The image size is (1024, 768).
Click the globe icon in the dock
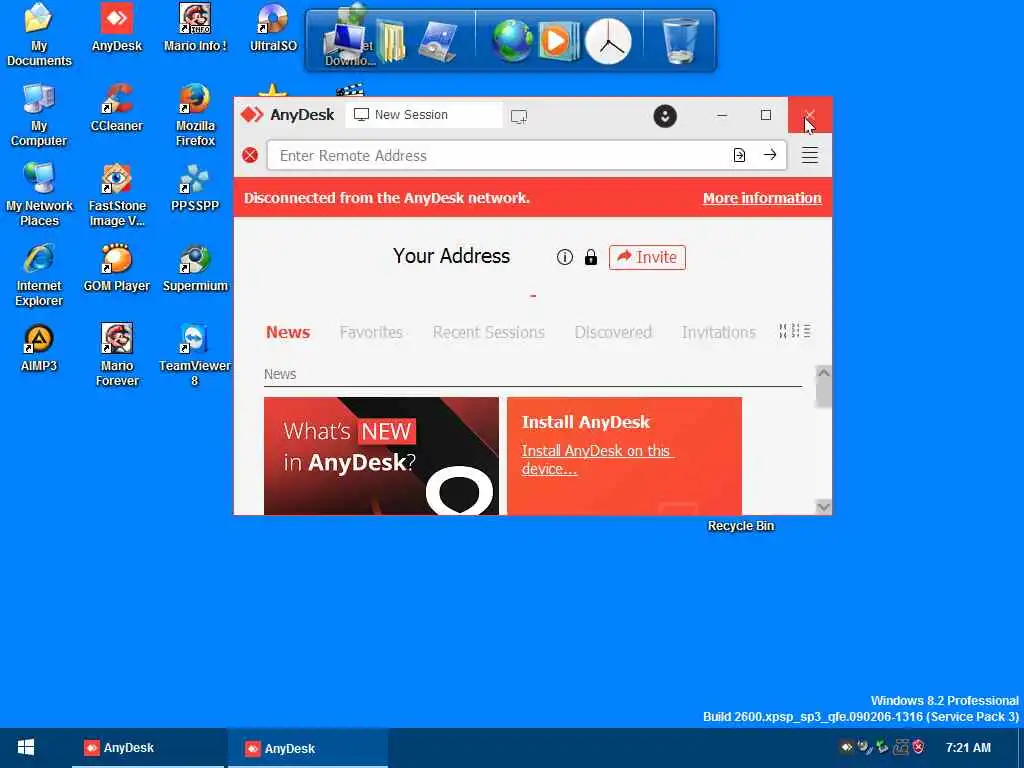512,40
